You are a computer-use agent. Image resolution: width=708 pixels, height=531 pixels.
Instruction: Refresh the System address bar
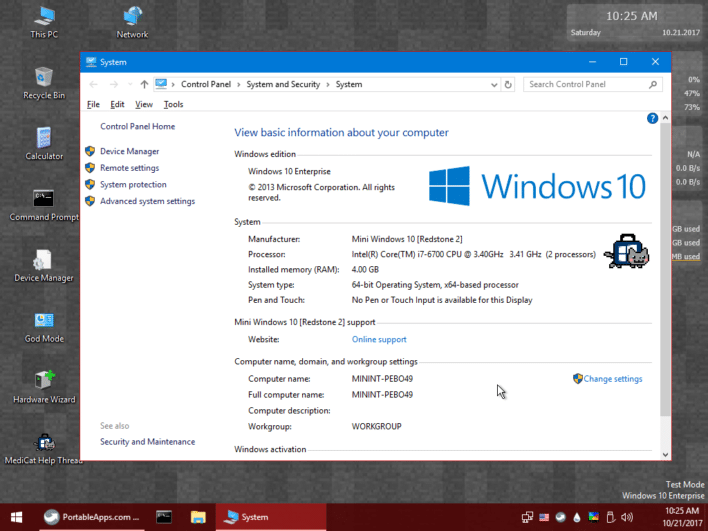[x=508, y=84]
